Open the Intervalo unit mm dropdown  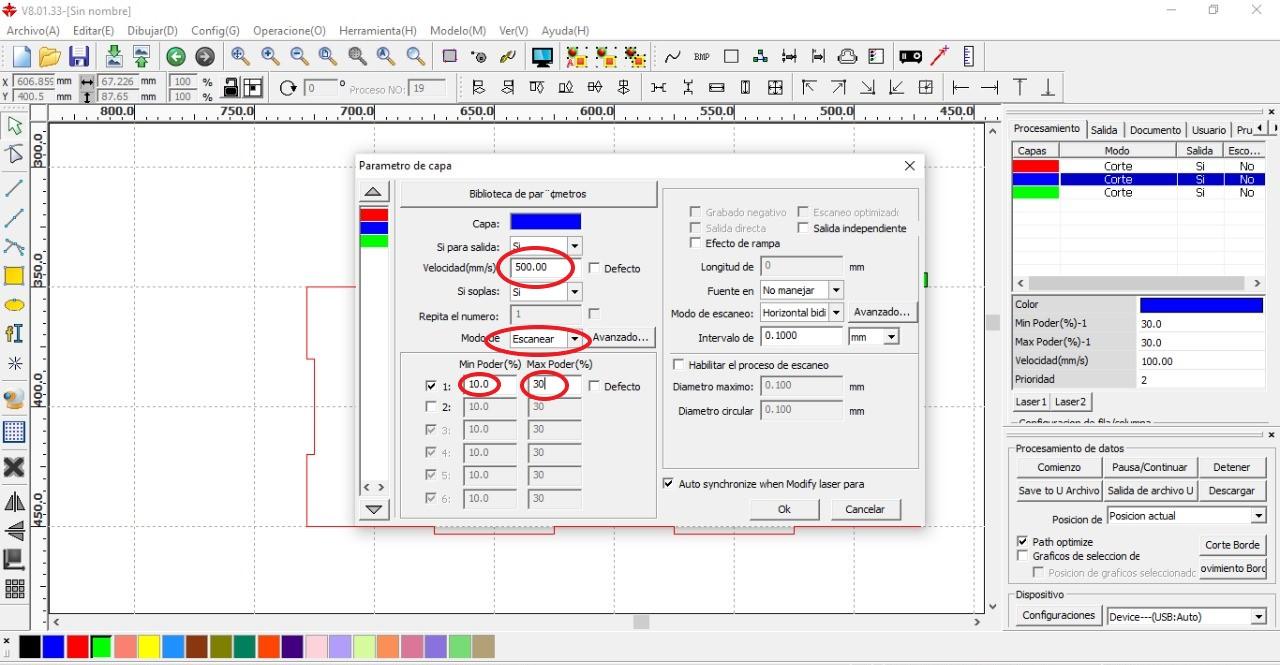(x=891, y=337)
